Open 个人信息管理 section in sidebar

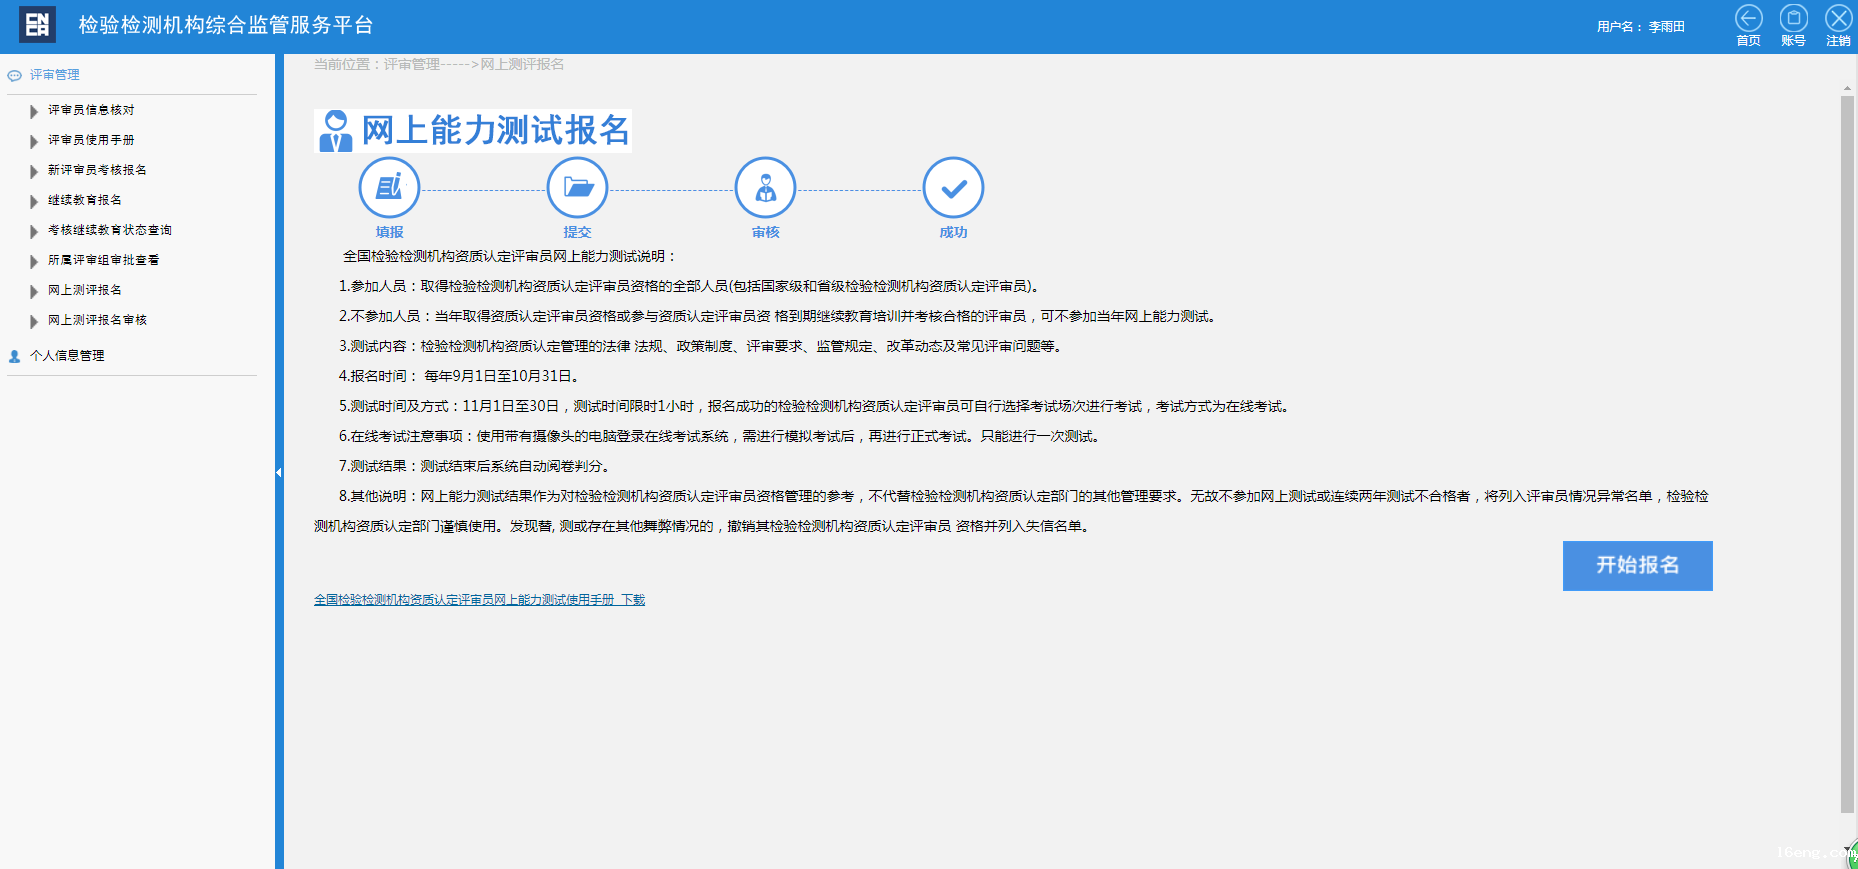click(66, 356)
